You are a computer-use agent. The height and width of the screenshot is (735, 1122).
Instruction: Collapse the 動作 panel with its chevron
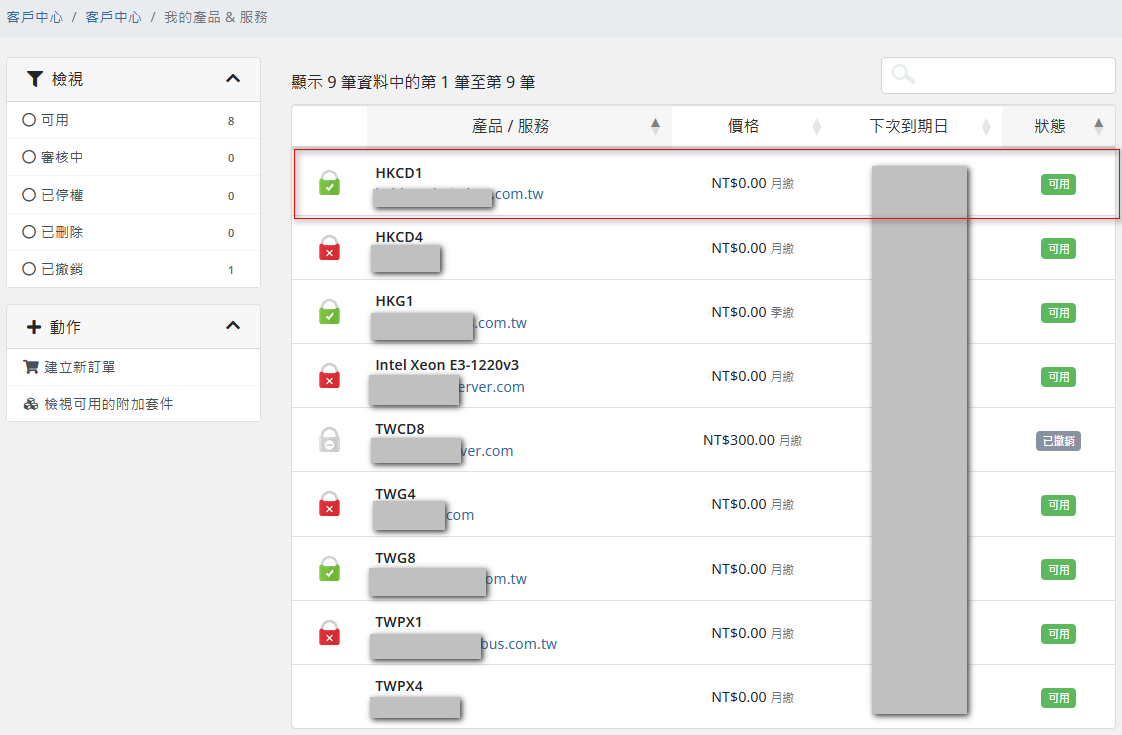tap(233, 326)
